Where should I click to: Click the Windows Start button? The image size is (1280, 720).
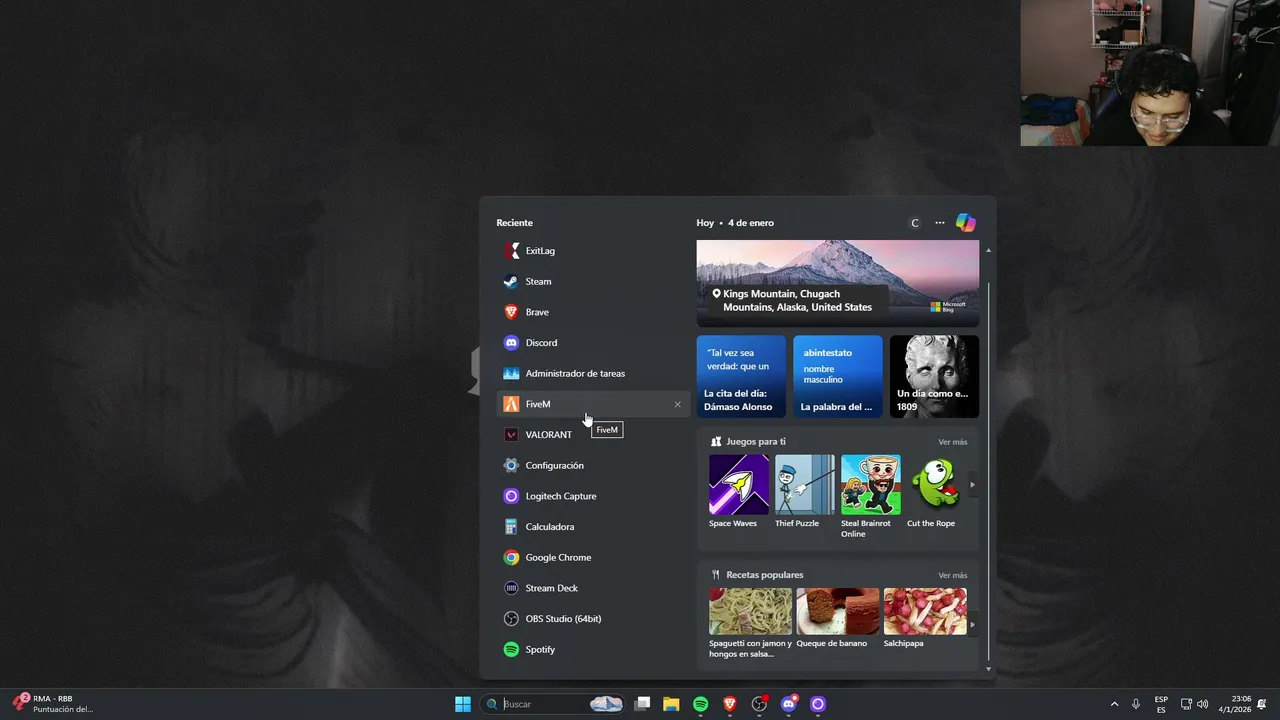click(x=463, y=704)
